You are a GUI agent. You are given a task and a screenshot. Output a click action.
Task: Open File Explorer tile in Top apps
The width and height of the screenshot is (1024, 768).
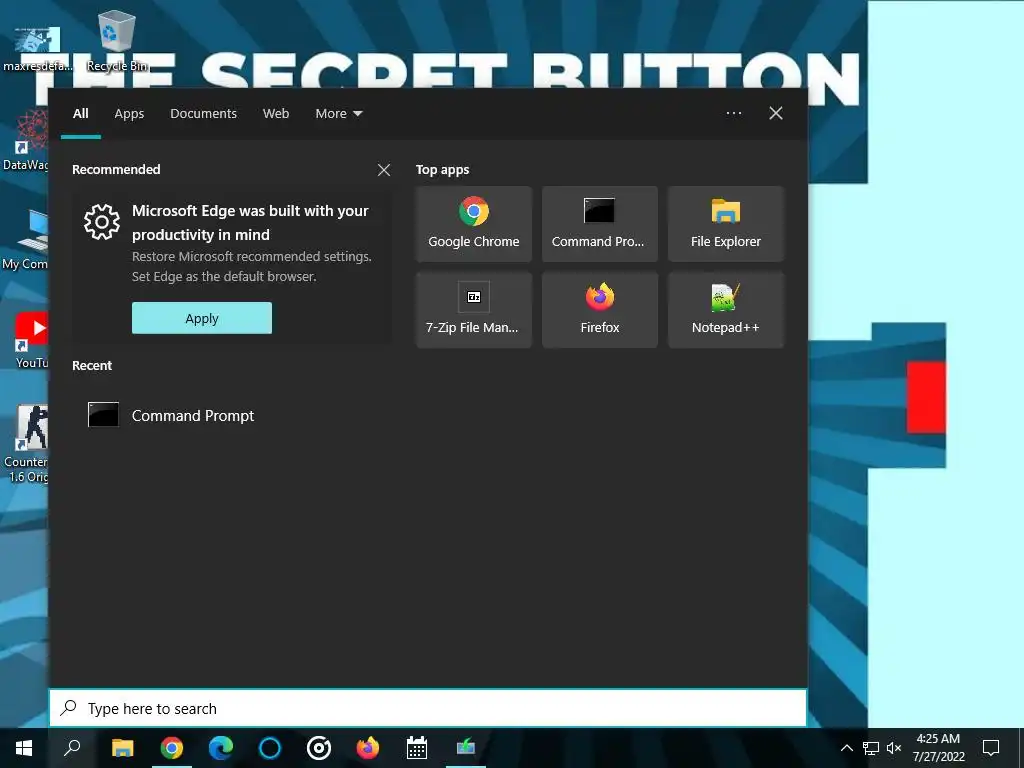coord(726,224)
